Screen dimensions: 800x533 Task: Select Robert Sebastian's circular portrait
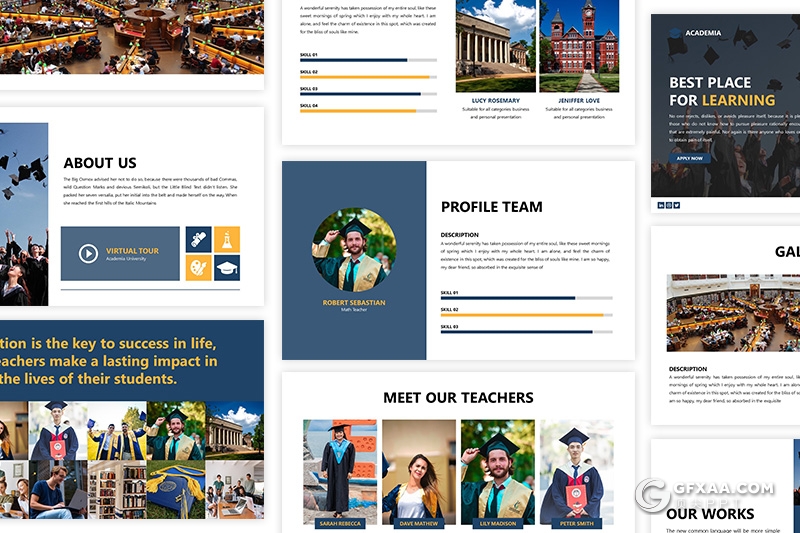coord(354,250)
